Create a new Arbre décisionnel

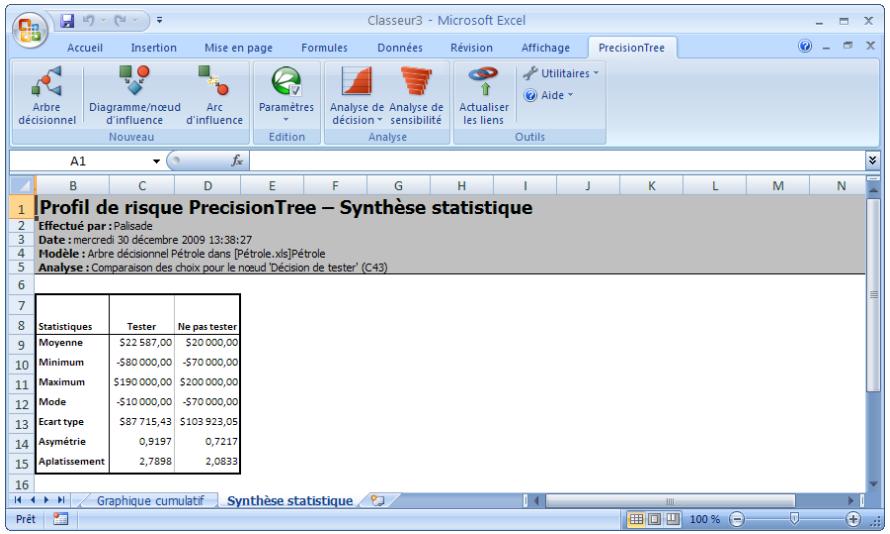coord(47,95)
